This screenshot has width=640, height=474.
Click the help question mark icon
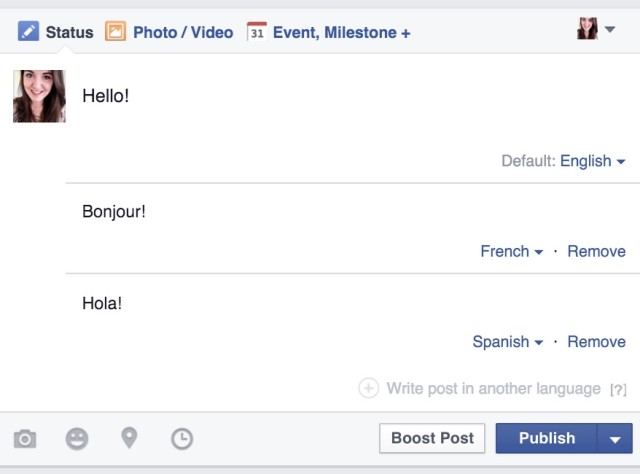click(x=618, y=389)
